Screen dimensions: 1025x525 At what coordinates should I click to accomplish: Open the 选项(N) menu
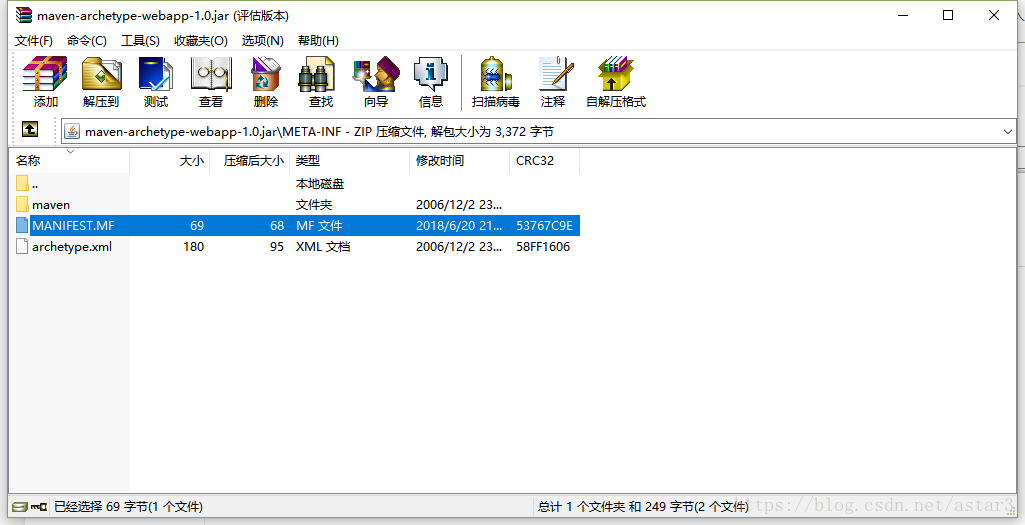tap(263, 41)
